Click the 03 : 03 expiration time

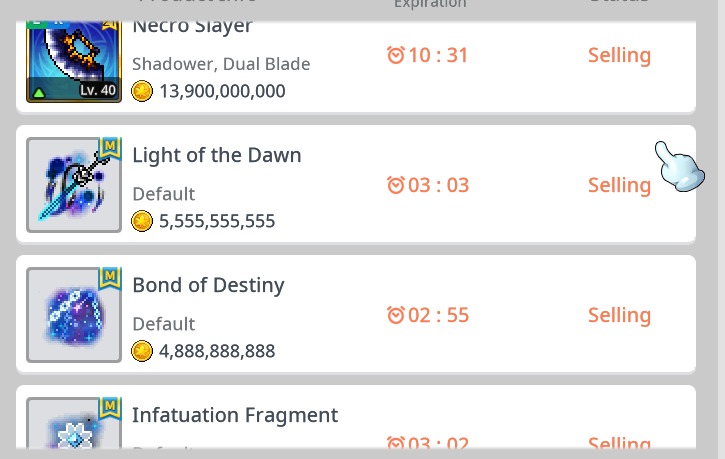coord(439,185)
